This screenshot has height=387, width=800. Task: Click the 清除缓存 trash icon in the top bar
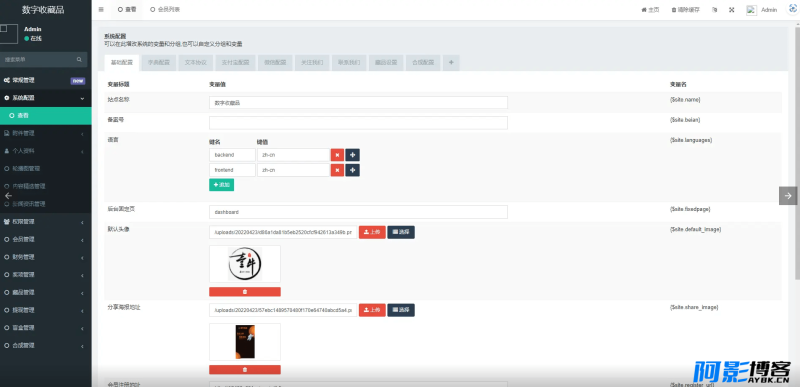pyautogui.click(x=673, y=10)
